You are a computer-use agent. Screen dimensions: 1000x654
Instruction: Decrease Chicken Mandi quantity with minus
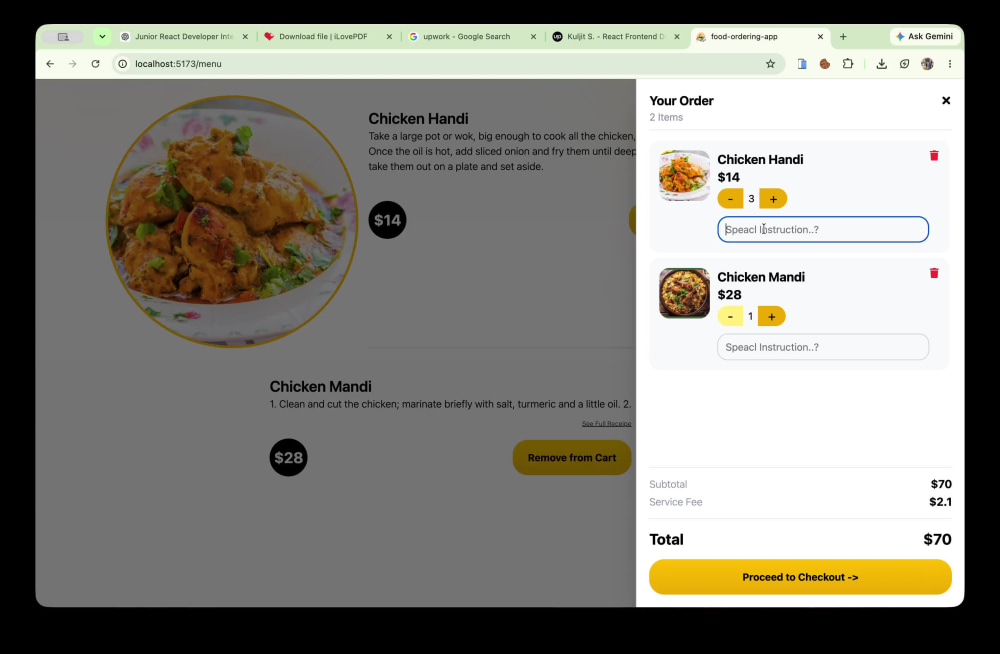click(730, 316)
